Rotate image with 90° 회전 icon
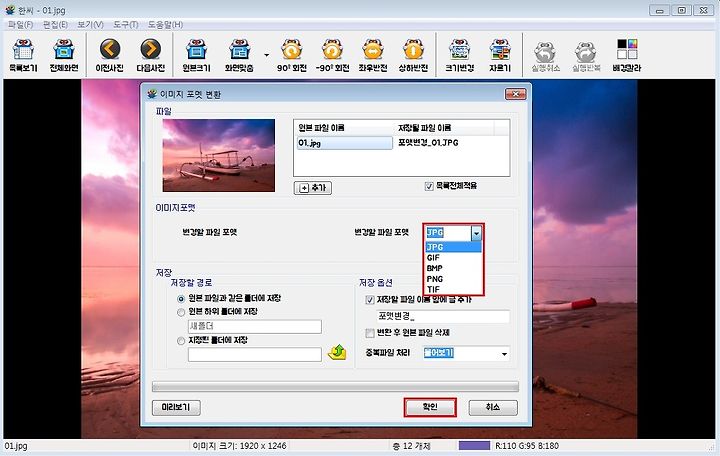The height and width of the screenshot is (456, 720). (292, 55)
